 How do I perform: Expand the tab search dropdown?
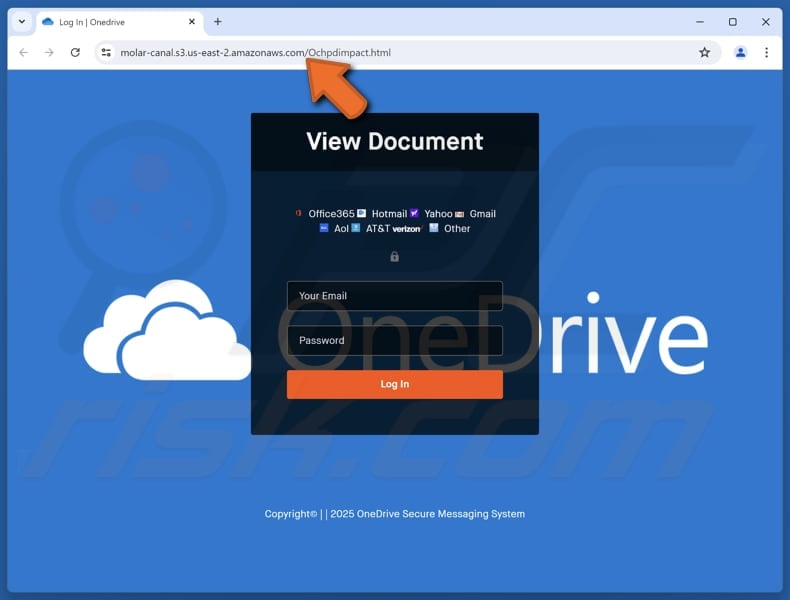coord(22,22)
